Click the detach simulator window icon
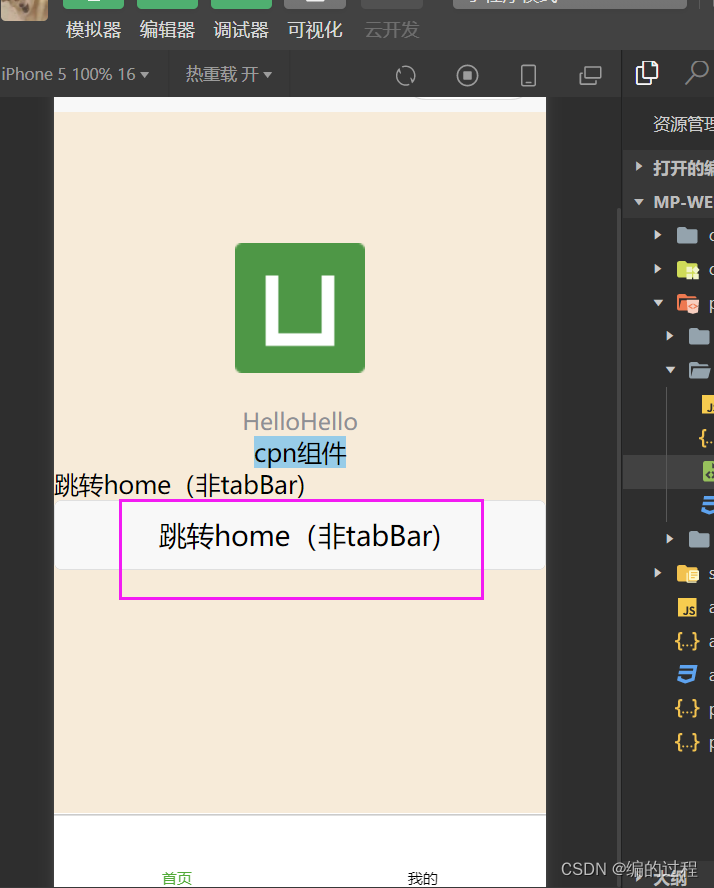This screenshot has width=714, height=888. click(590, 75)
